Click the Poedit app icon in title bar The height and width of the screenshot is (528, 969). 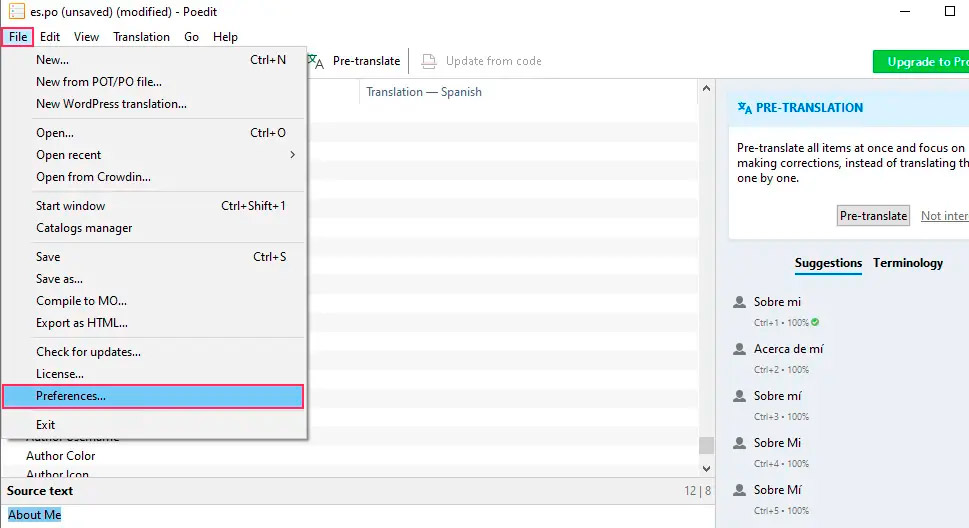[16, 11]
